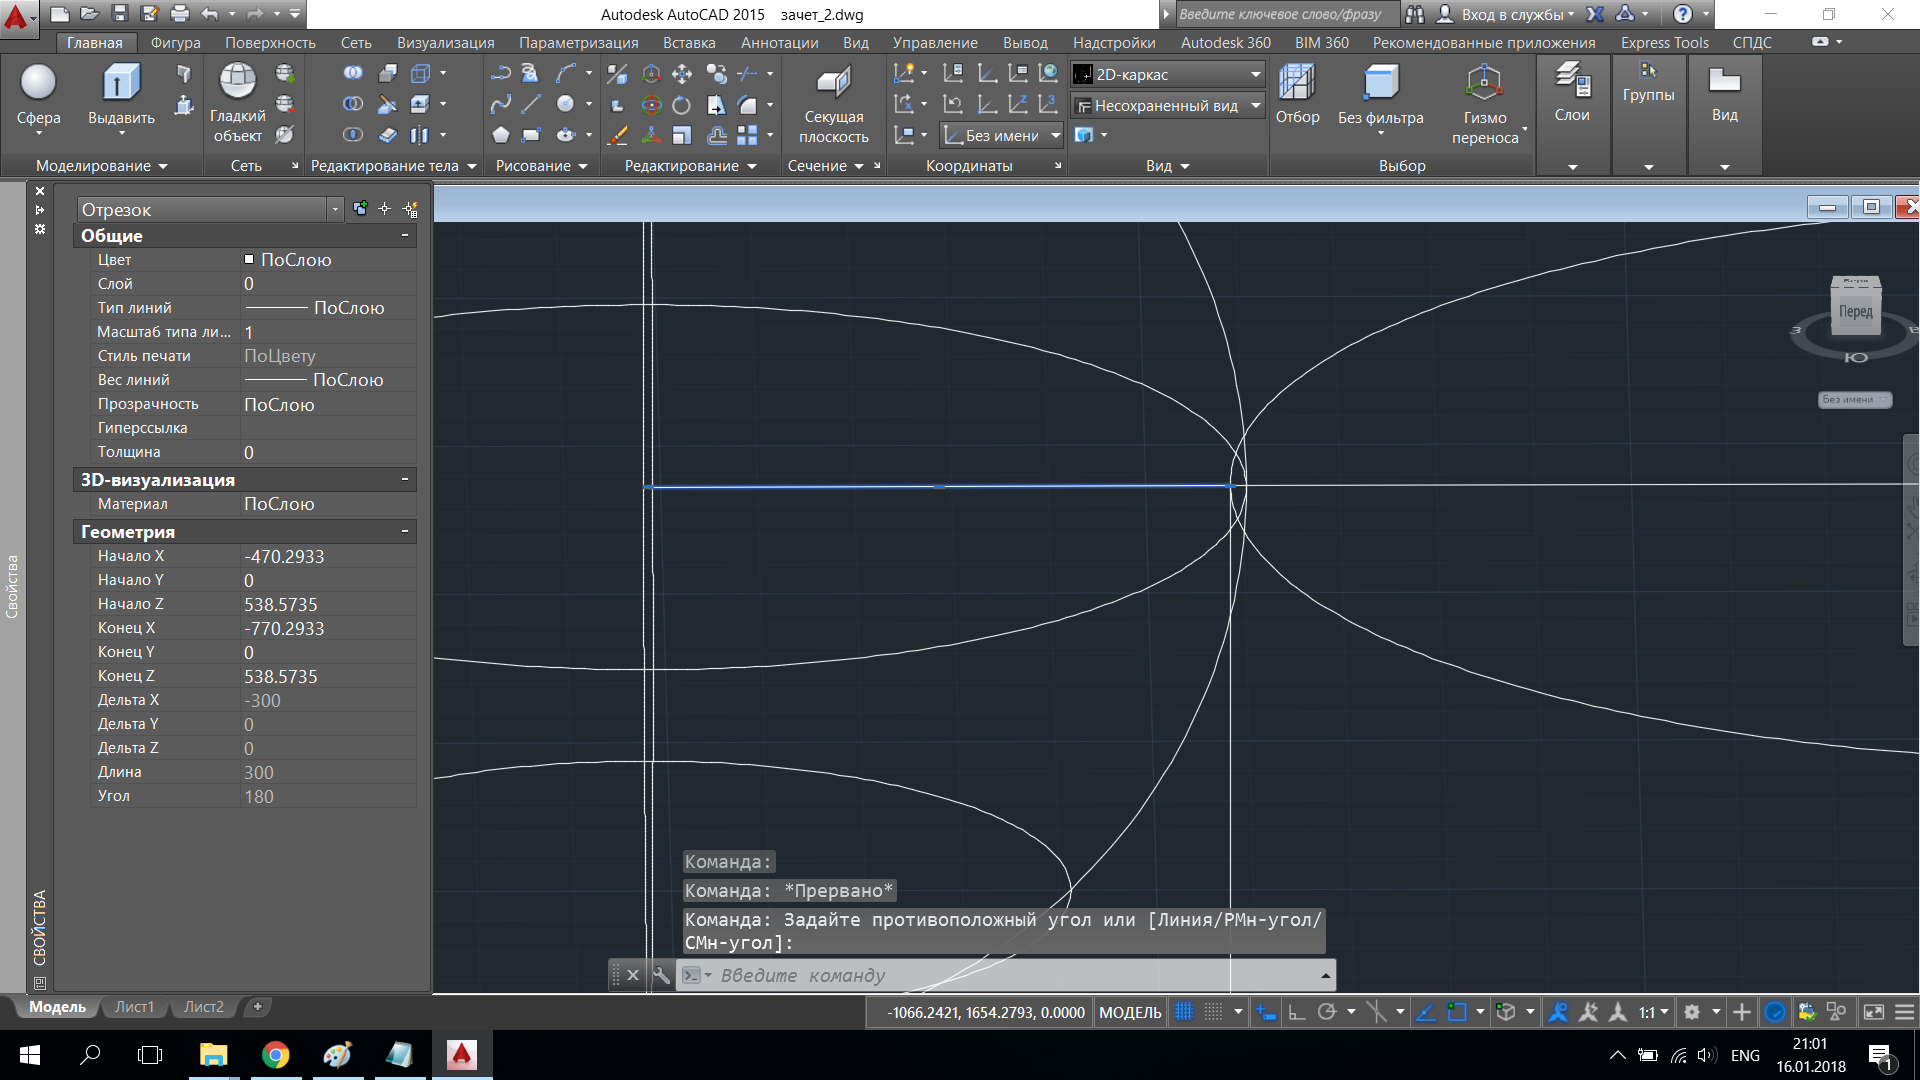Toggle snap mode in status bar
This screenshot has width=1920, height=1080.
(x=1213, y=1012)
